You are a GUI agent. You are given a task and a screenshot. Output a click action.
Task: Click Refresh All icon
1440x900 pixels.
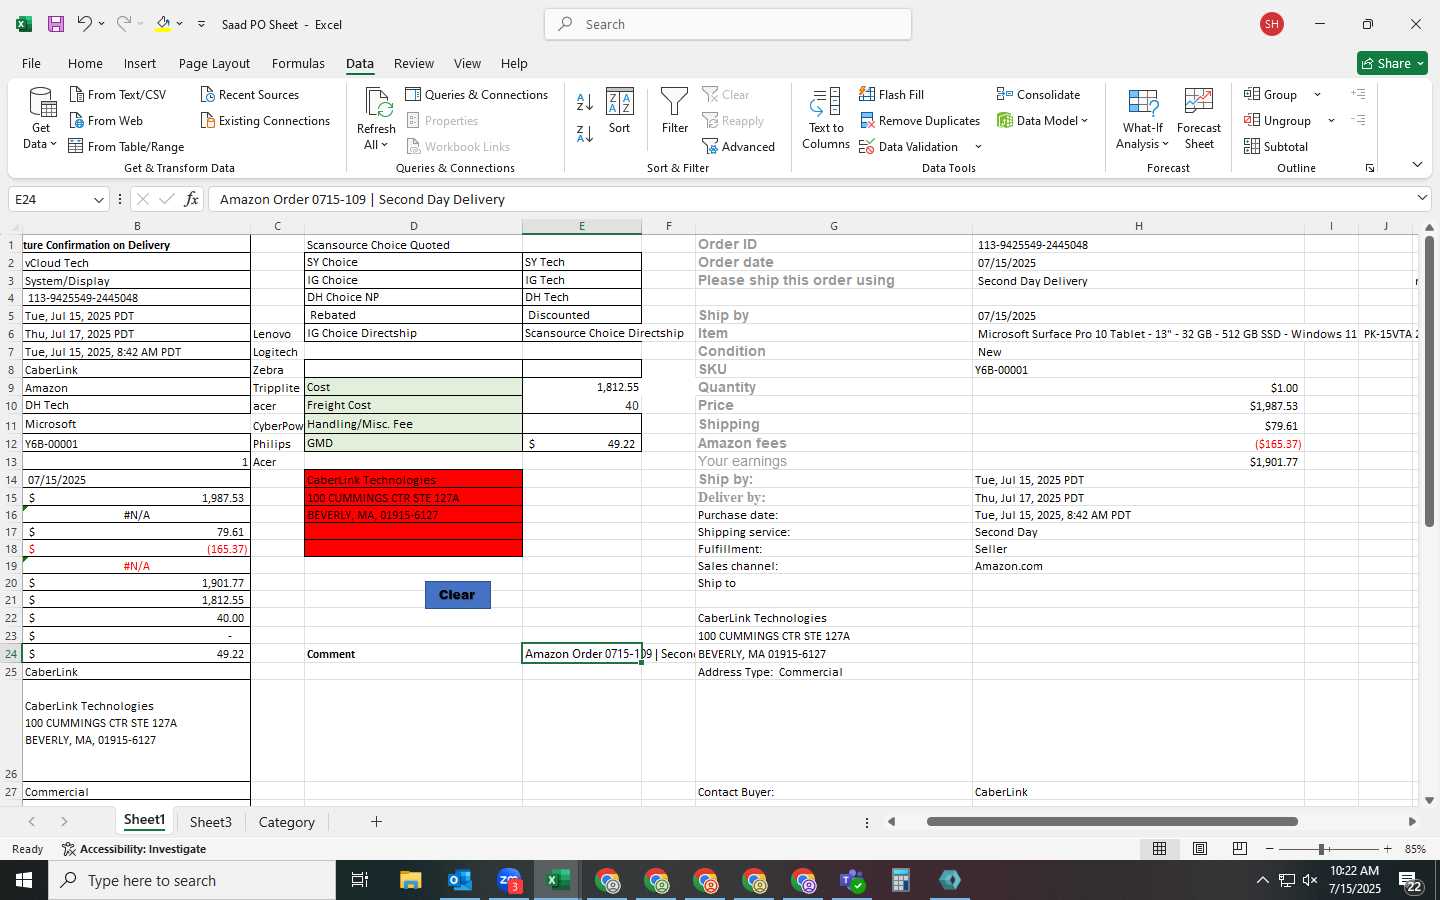click(377, 118)
